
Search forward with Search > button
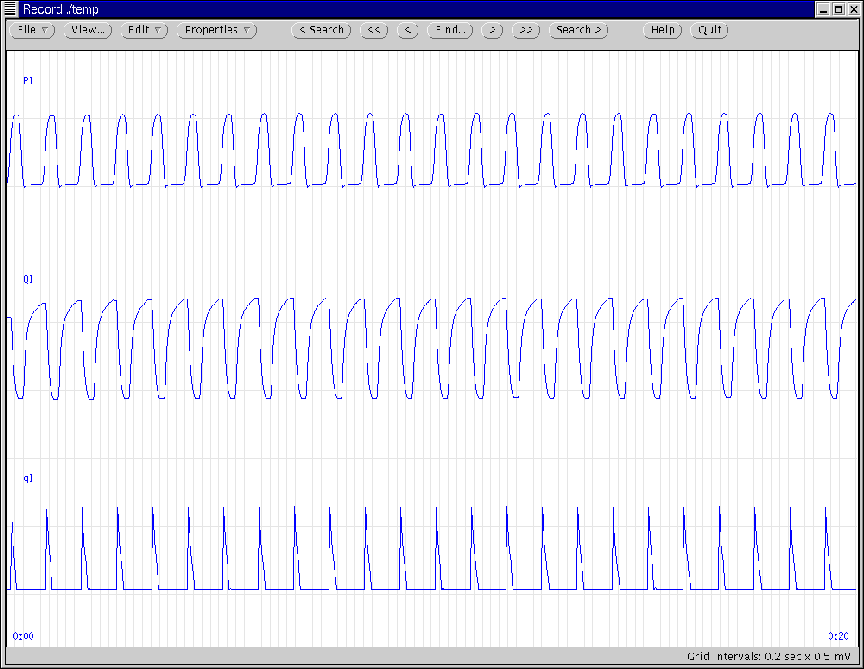pos(579,30)
